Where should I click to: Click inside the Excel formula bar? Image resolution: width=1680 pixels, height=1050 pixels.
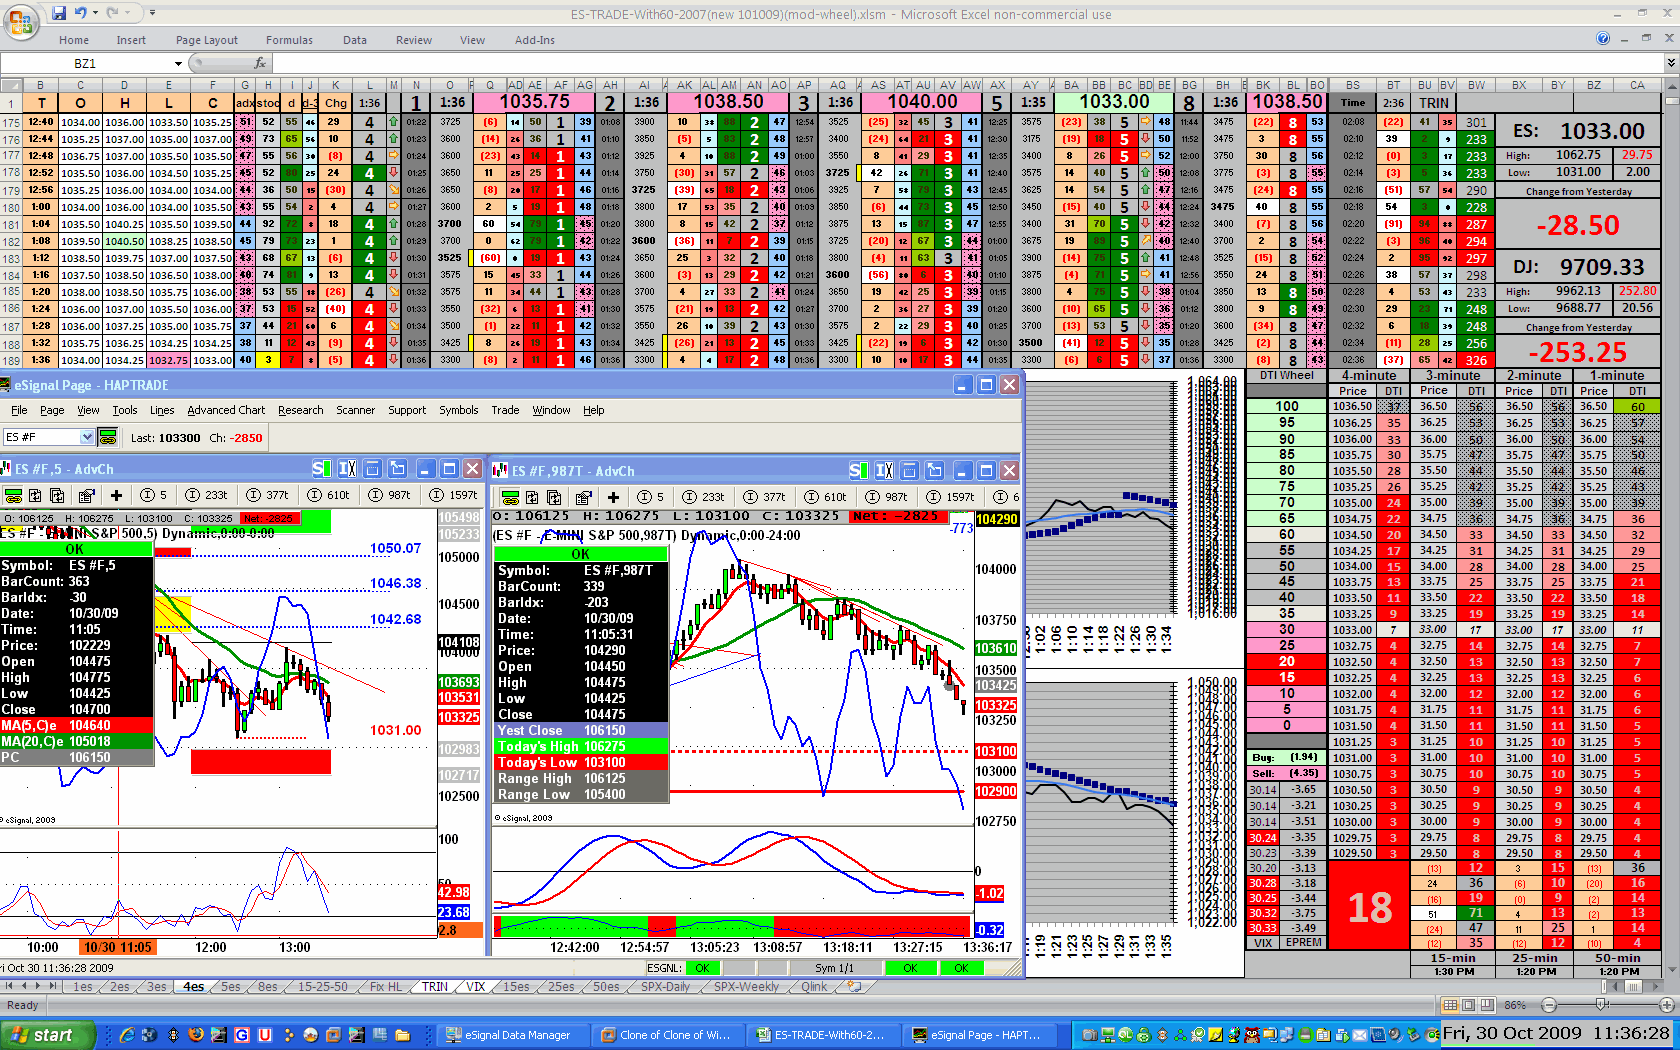tap(968, 63)
